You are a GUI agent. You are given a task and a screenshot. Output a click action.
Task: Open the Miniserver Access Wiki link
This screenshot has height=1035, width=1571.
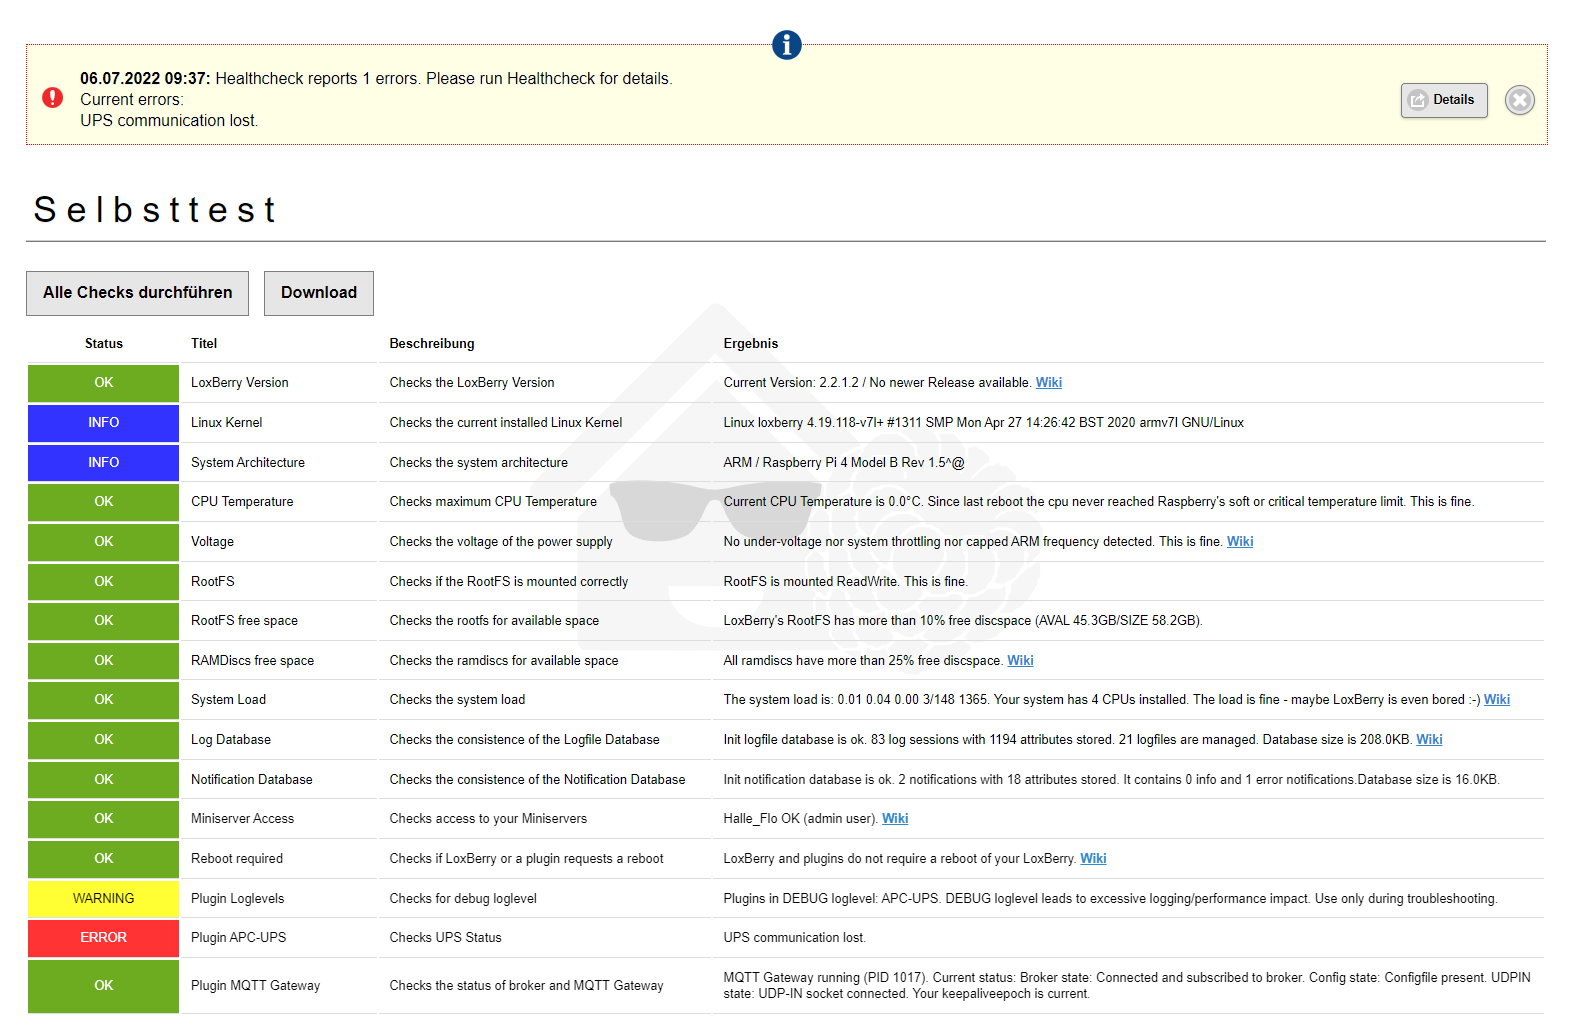895,819
